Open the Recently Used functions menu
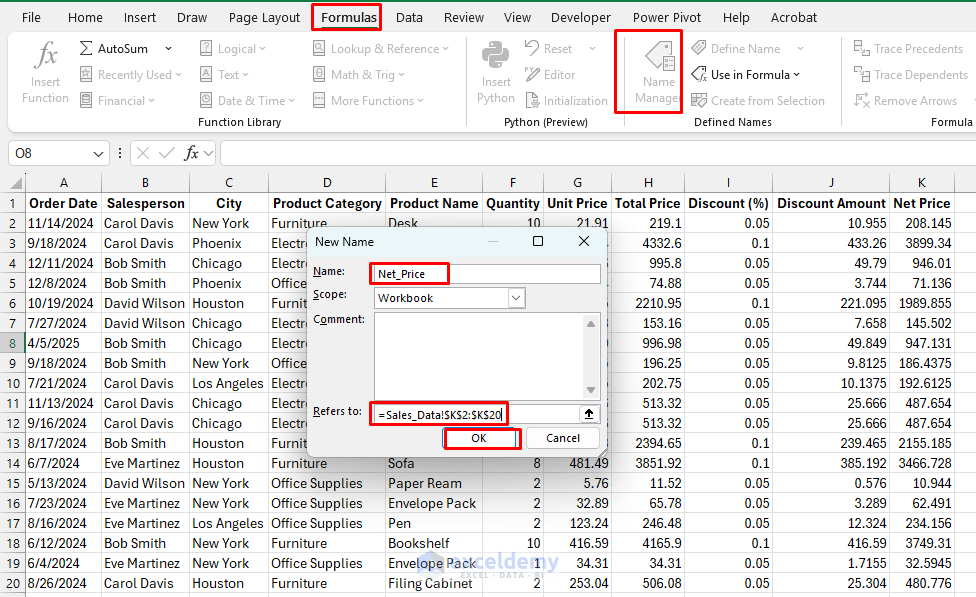The image size is (976, 597). 131,75
